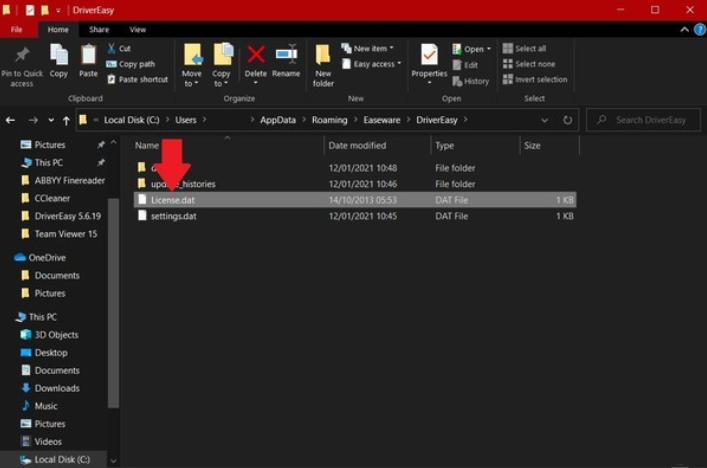Click Select none

click(x=529, y=64)
